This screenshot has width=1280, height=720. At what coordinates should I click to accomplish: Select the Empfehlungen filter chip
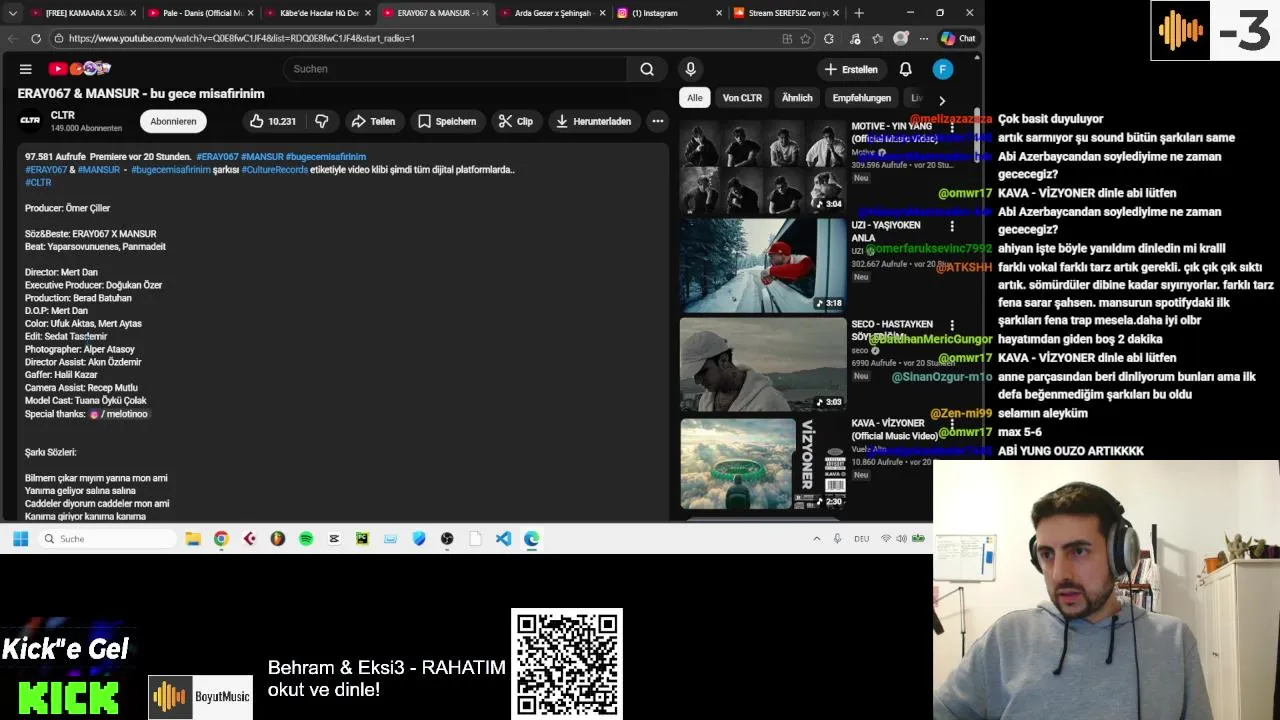862,98
